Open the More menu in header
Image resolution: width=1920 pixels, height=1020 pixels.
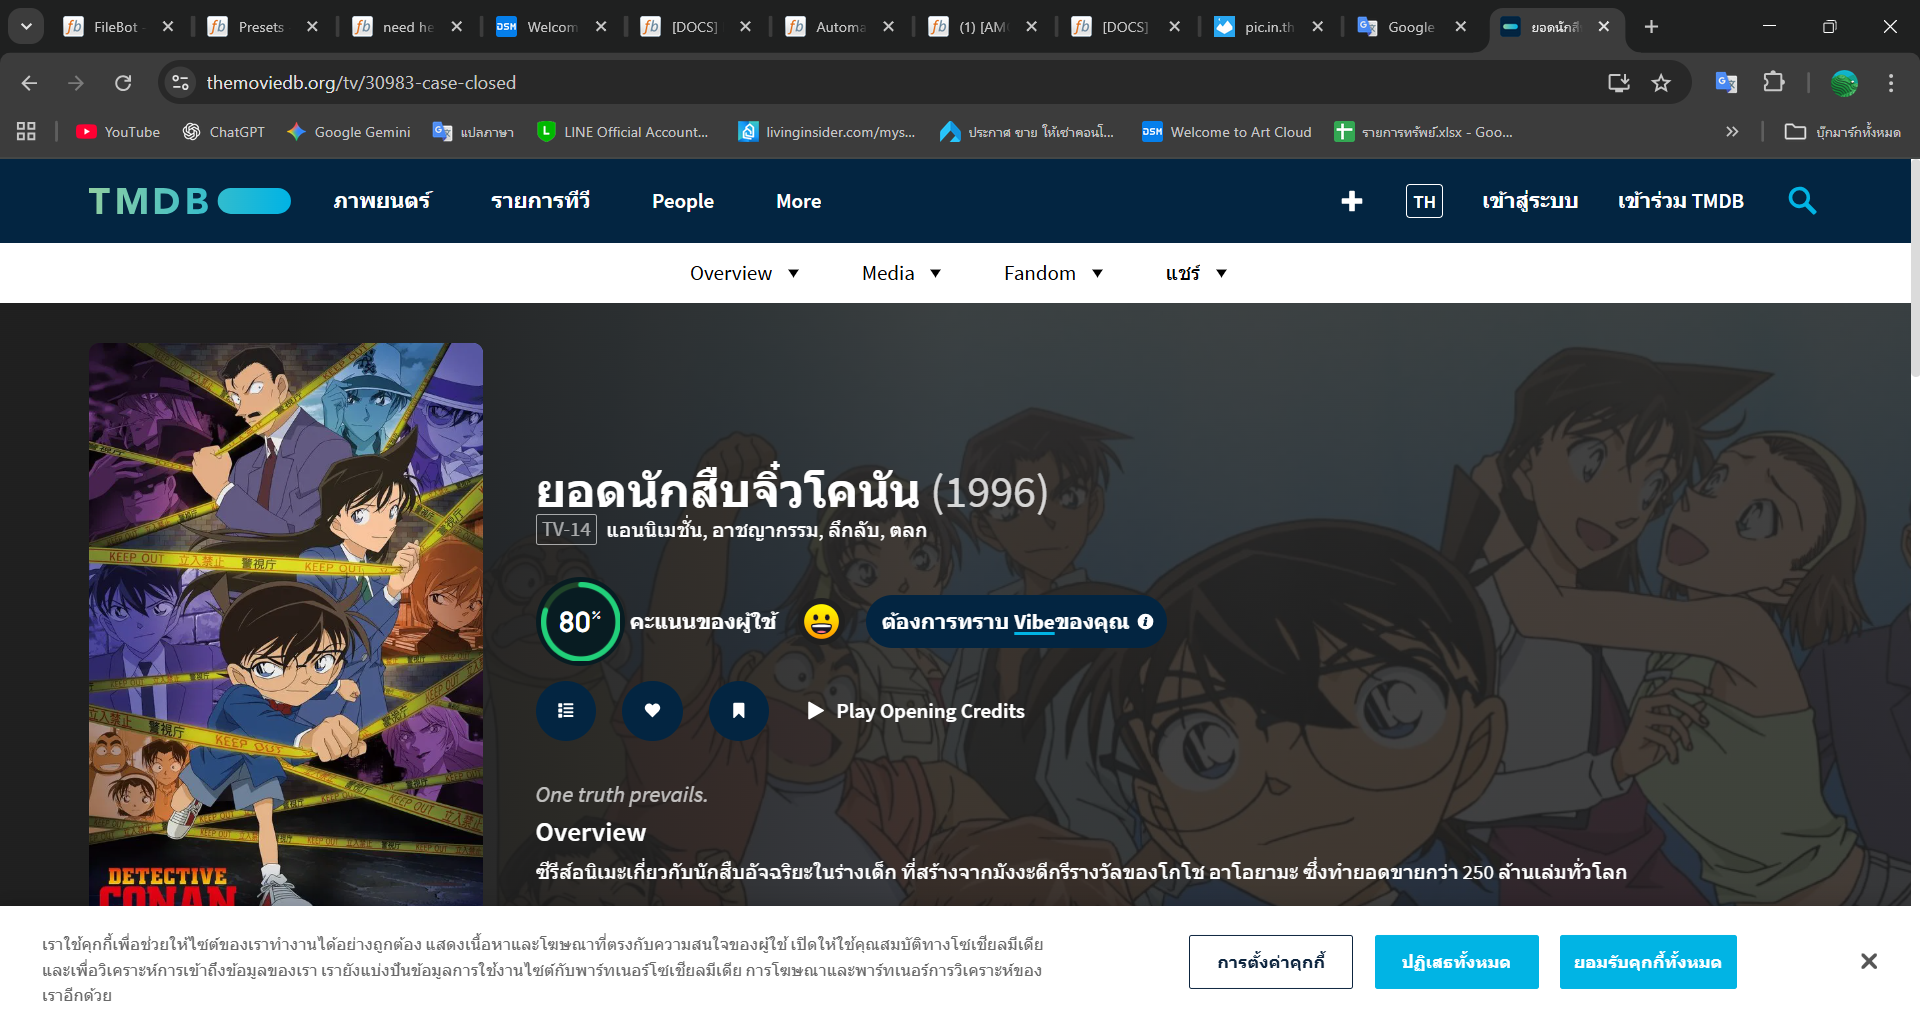tap(798, 201)
